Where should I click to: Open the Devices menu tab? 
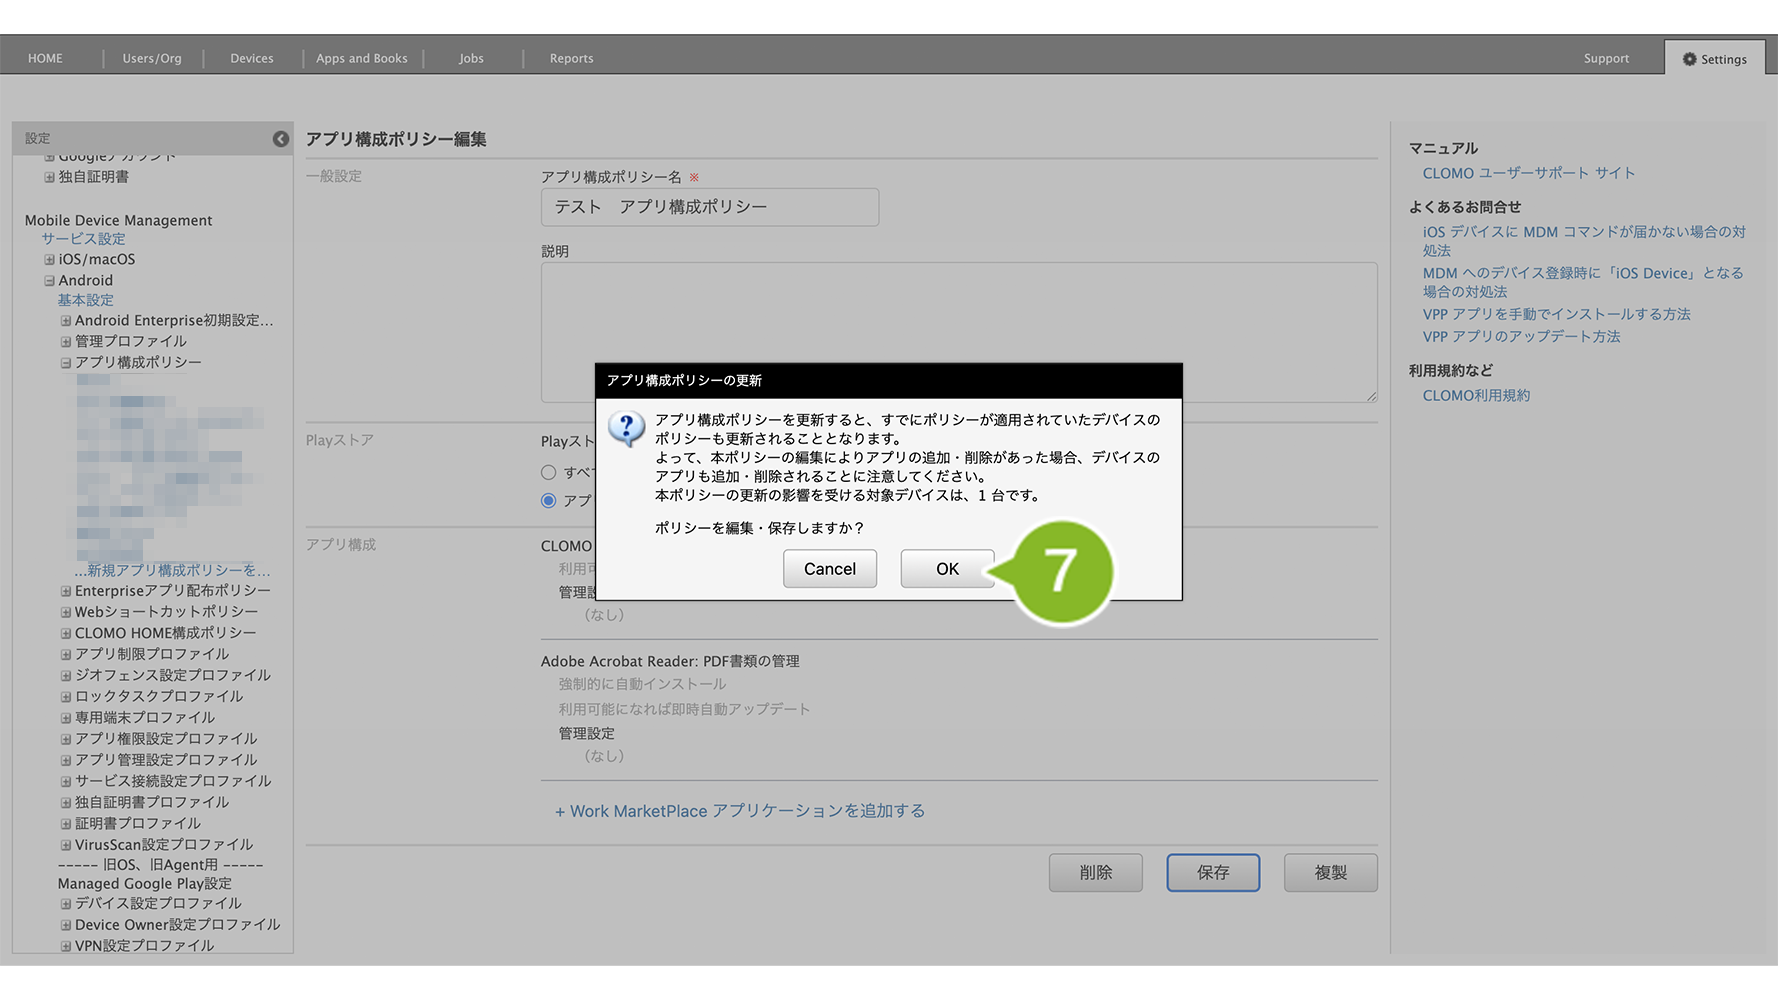[x=251, y=59]
